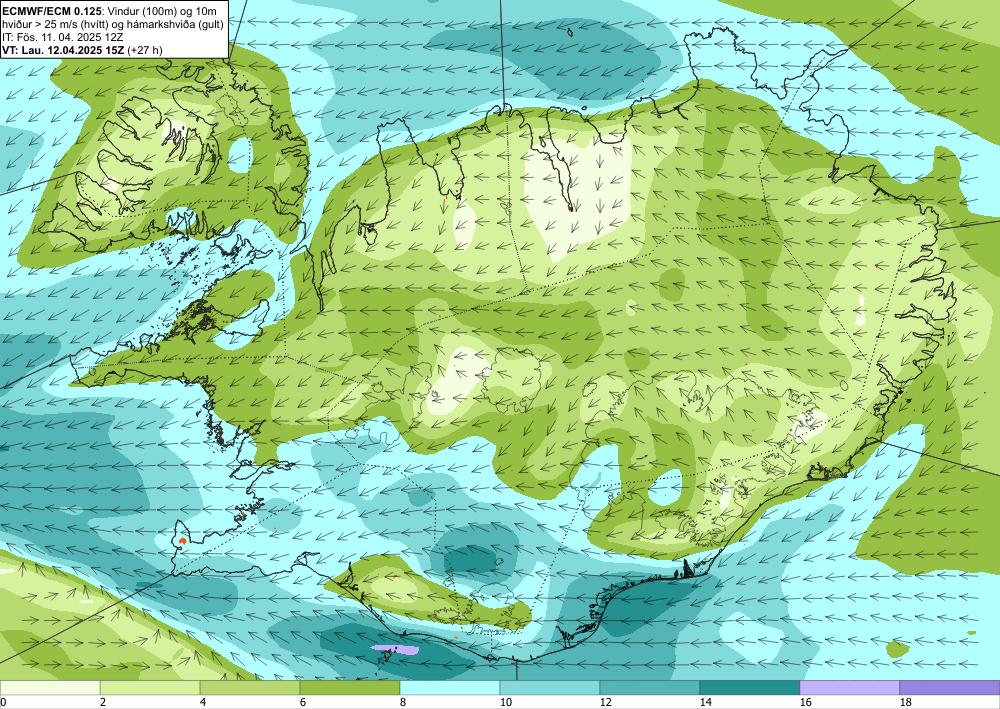Select the 8–10 m/s light cyan legend swatch
The height and width of the screenshot is (709, 1000).
pyautogui.click(x=450, y=687)
